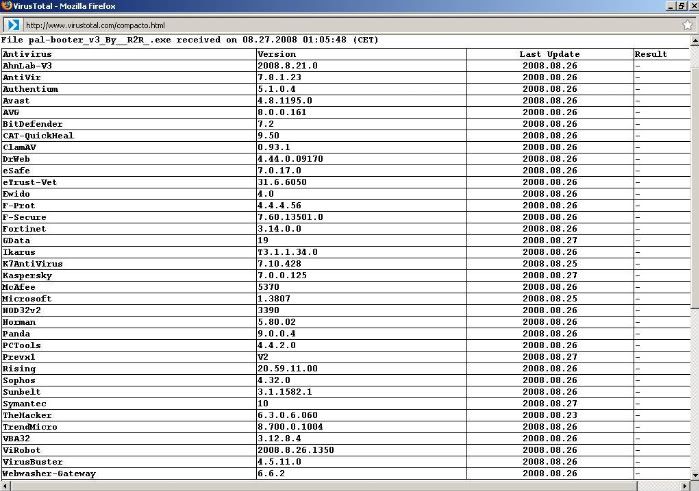Select the eSafe row name

coord(16,170)
